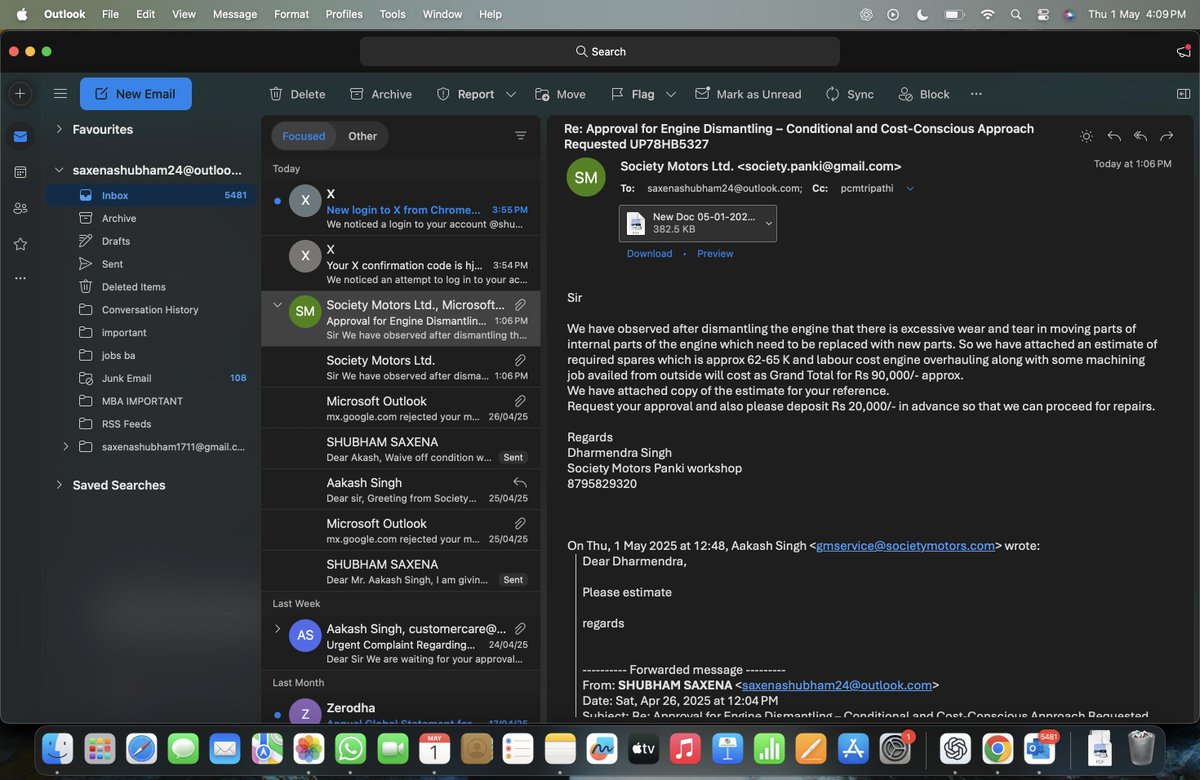The width and height of the screenshot is (1200, 780).
Task: Open the toolbar more options ellipsis
Action: tap(976, 94)
